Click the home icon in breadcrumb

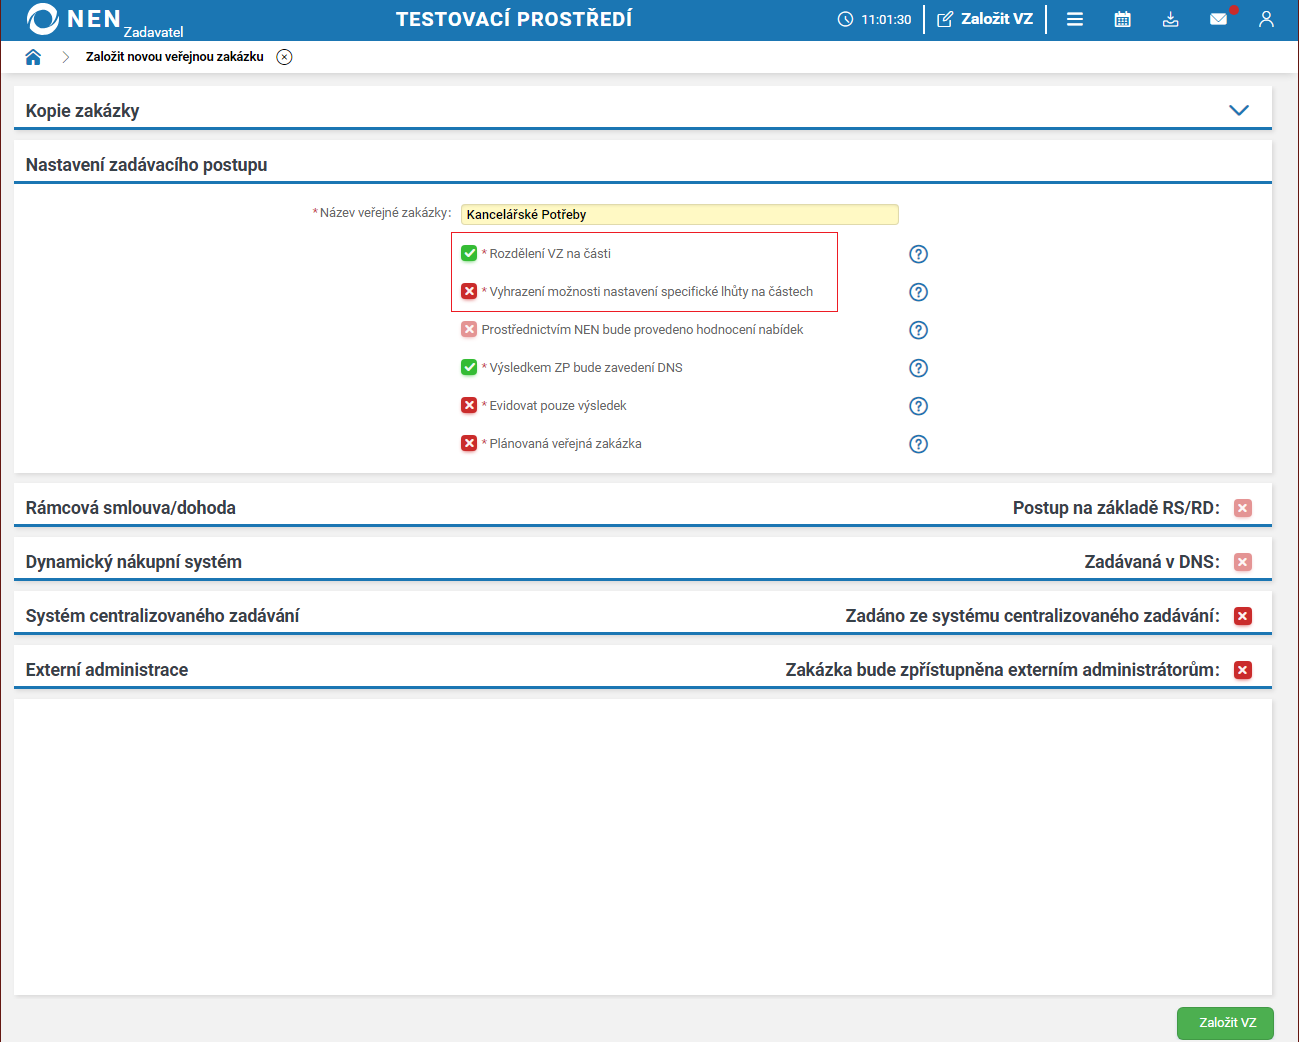(x=33, y=57)
